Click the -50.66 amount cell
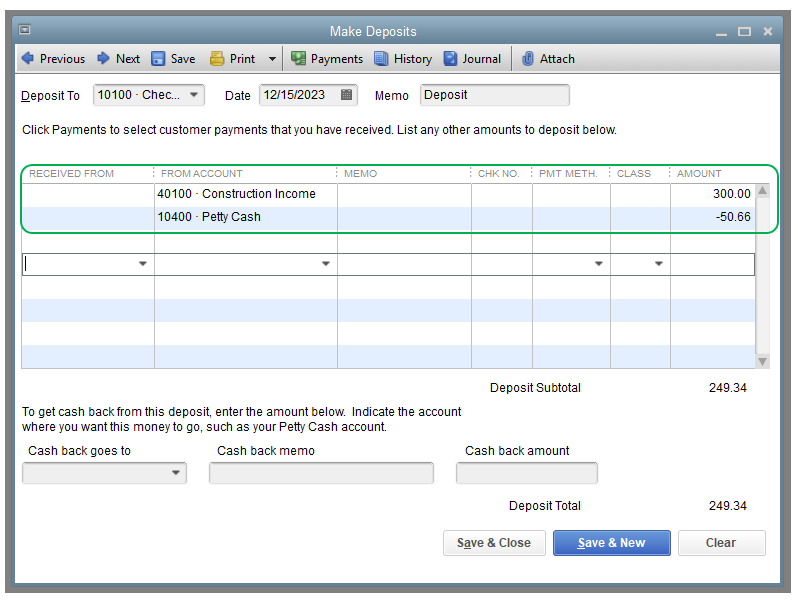Viewport: 798px width, 604px height. (712, 217)
